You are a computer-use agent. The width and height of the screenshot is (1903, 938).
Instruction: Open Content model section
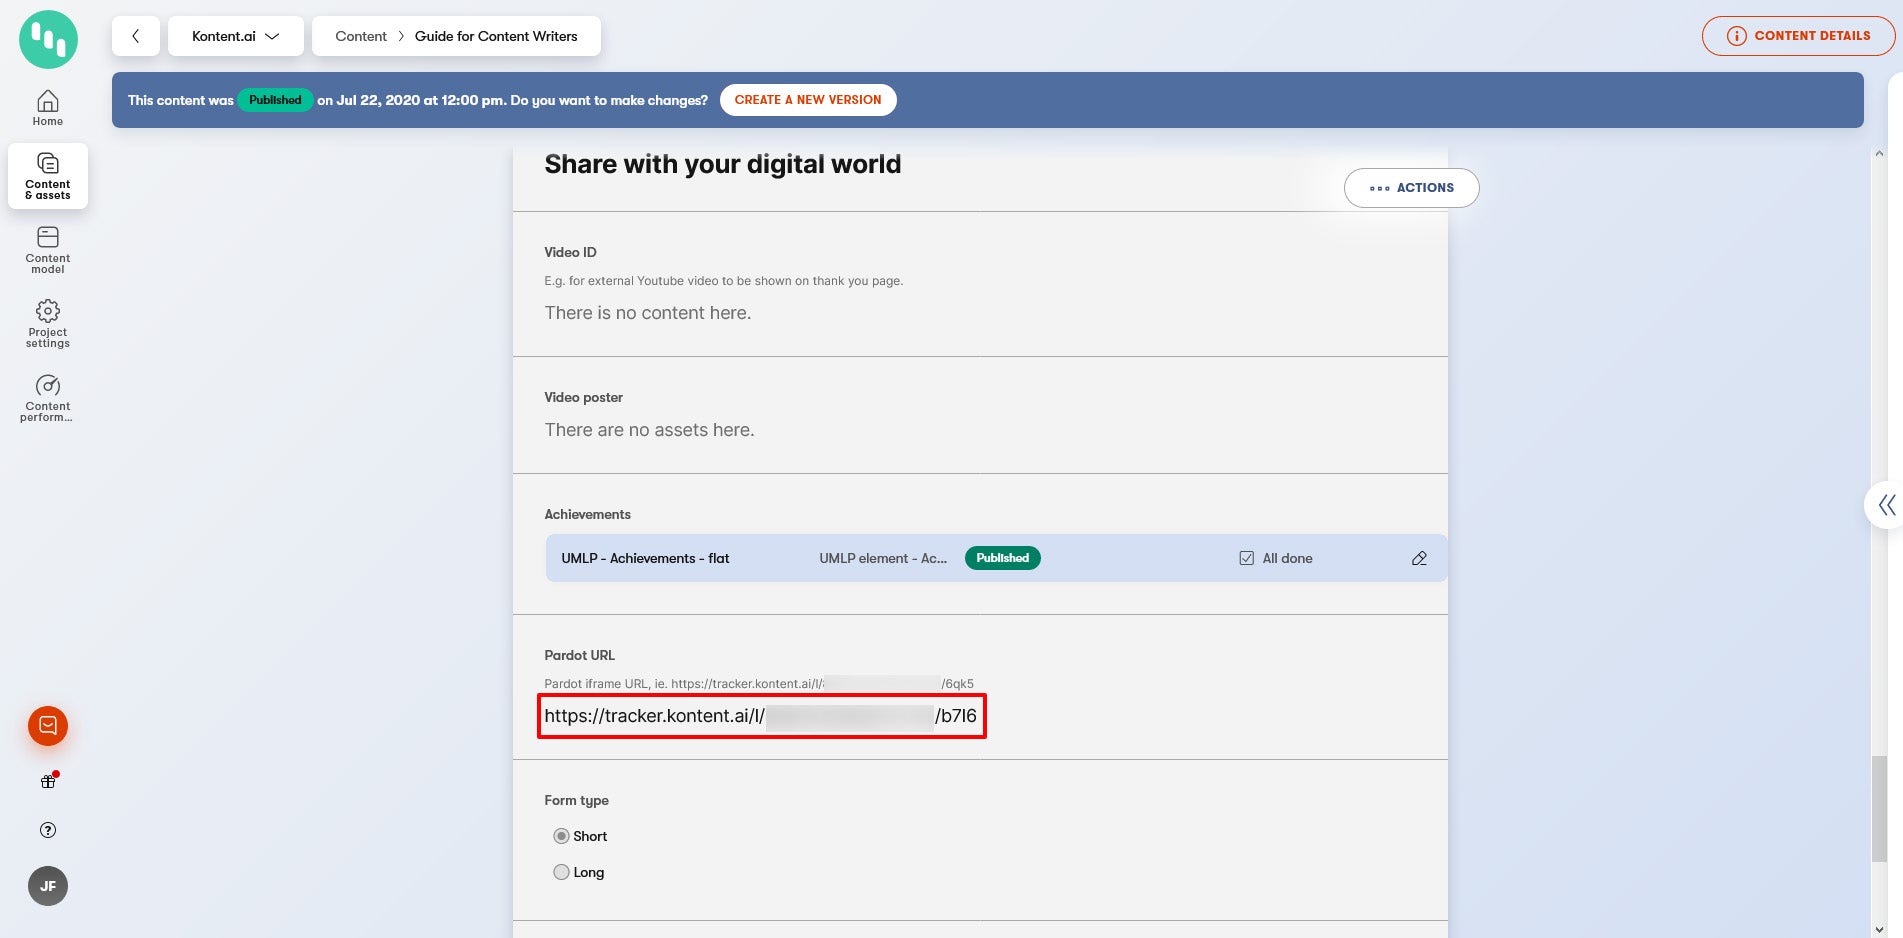pos(48,249)
